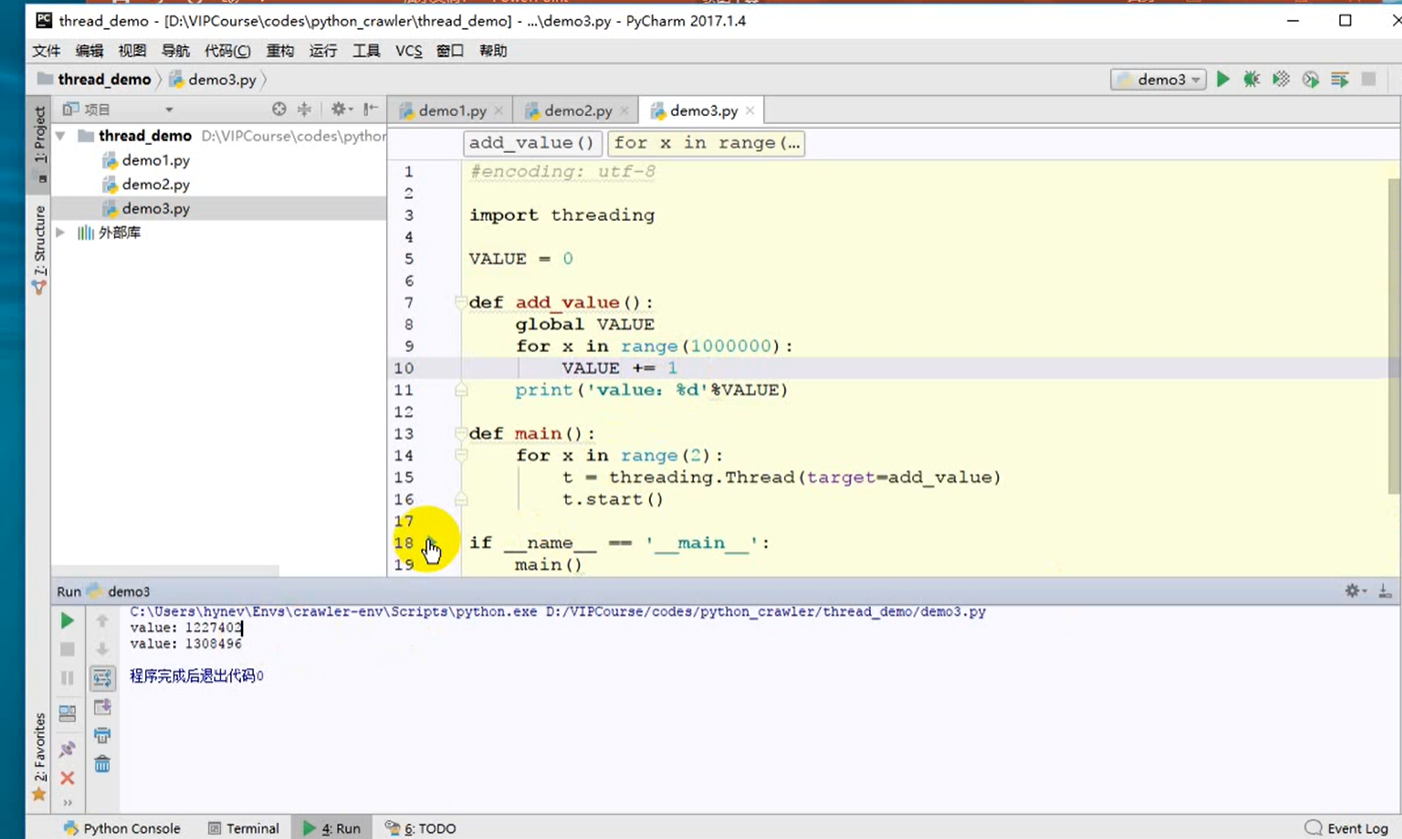This screenshot has height=839, width=1402.
Task: Click the scroll-from-source target icon in Project panel
Action: click(x=279, y=109)
